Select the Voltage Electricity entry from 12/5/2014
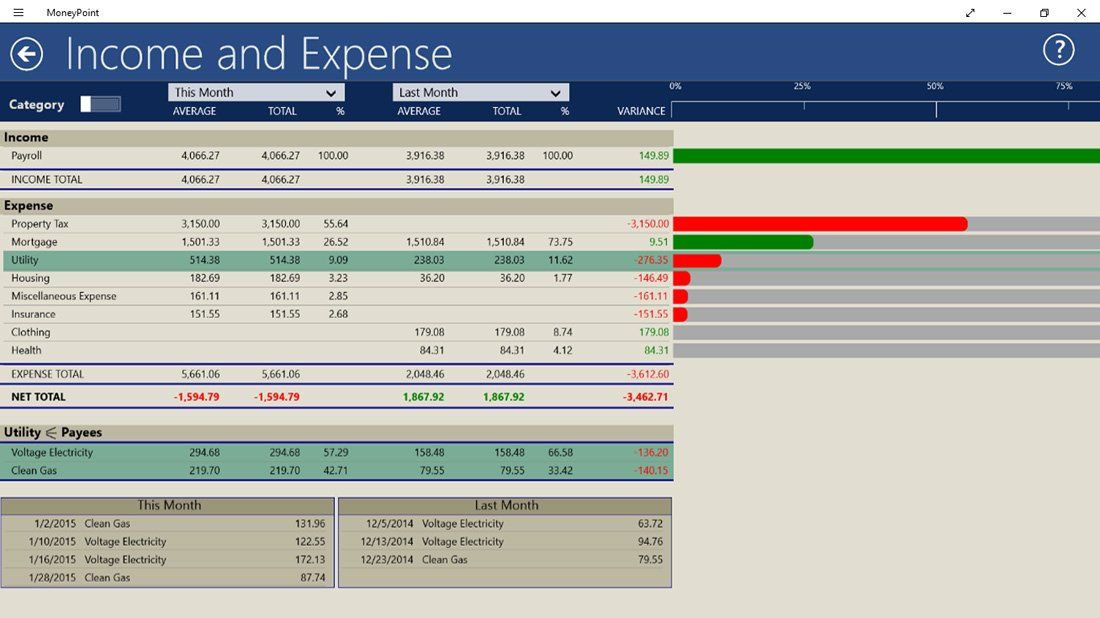1100x618 pixels. click(505, 523)
